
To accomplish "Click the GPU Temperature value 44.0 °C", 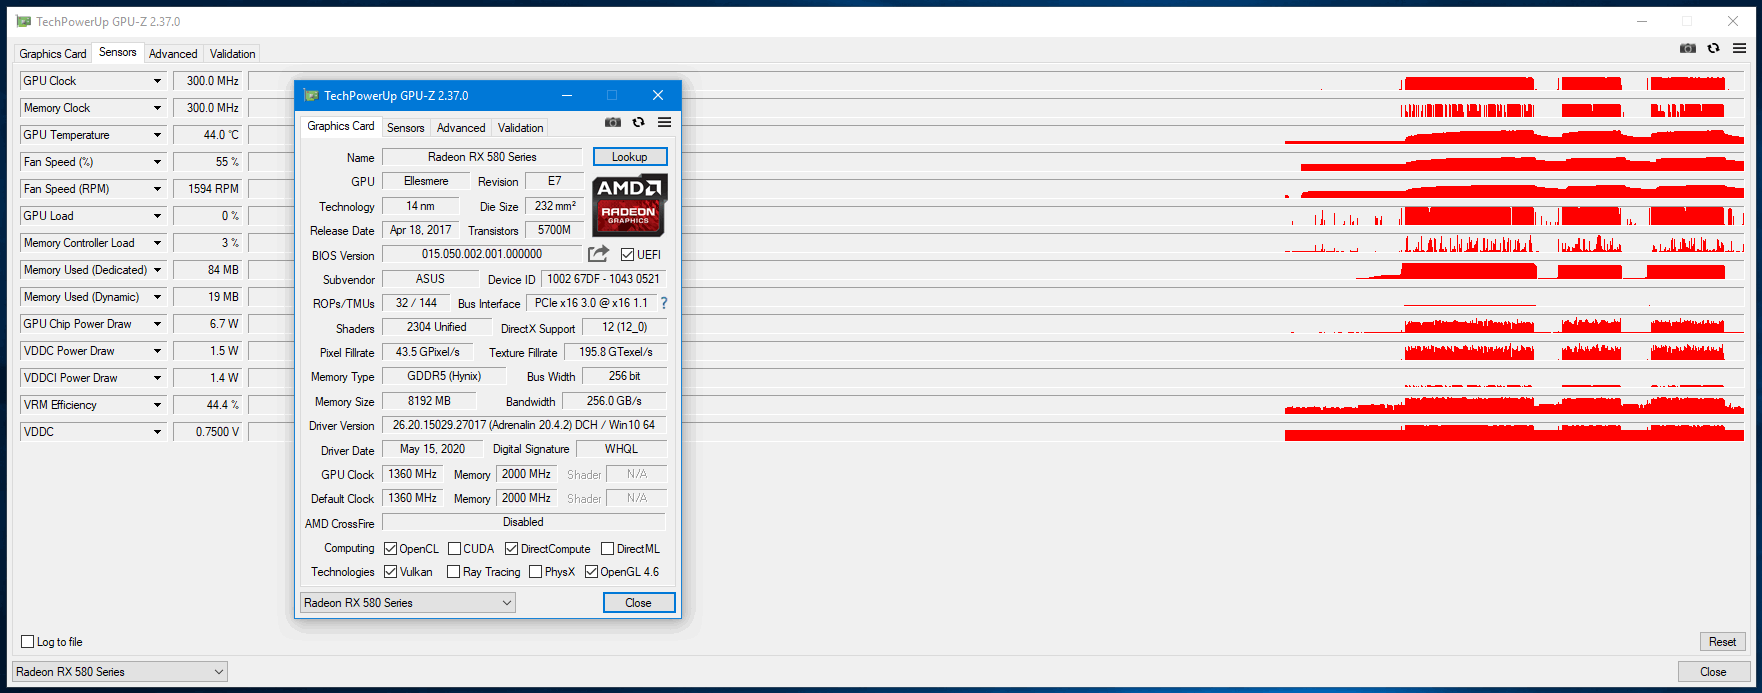I will tap(208, 135).
